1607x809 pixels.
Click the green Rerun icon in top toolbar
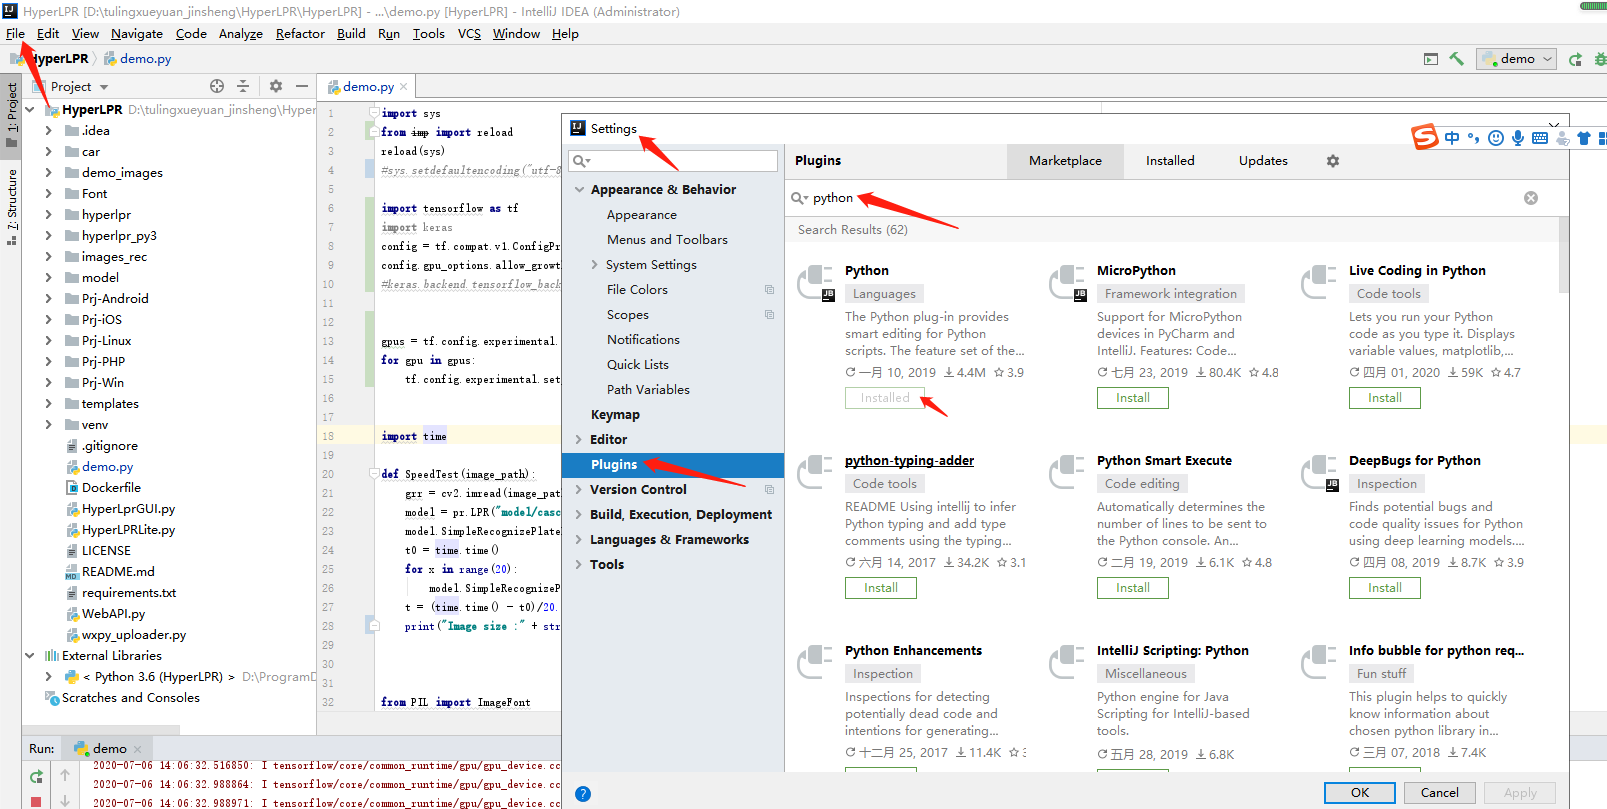[1575, 59]
